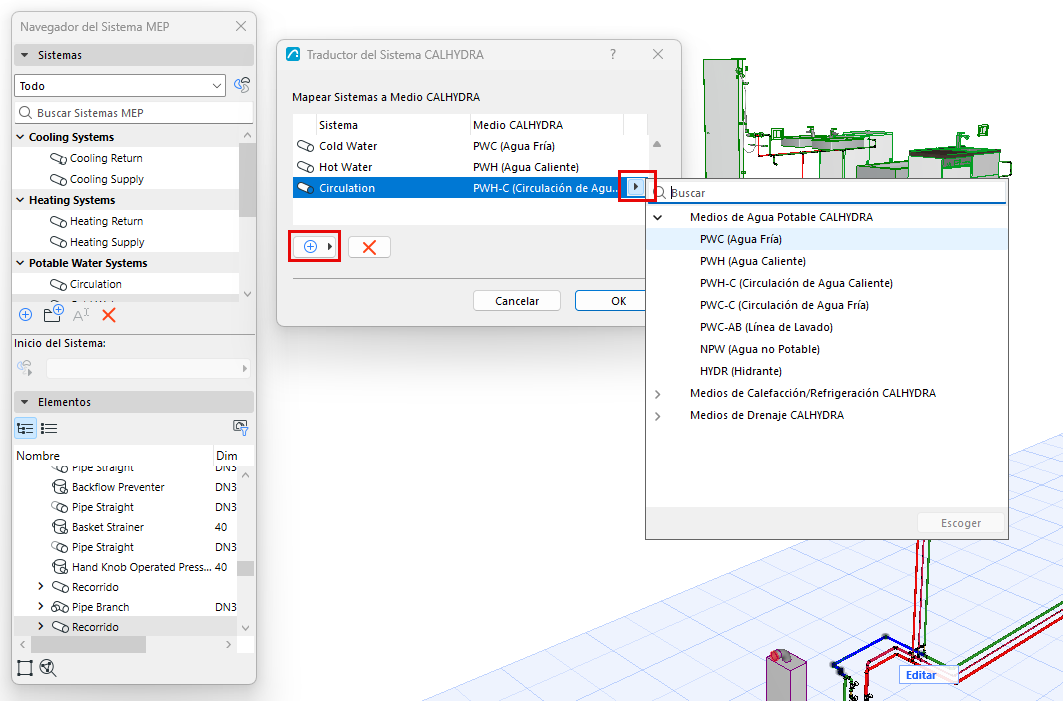Screen dimensions: 1063x701
Task: Click the Rename system icon in navigator
Action: (x=81, y=315)
